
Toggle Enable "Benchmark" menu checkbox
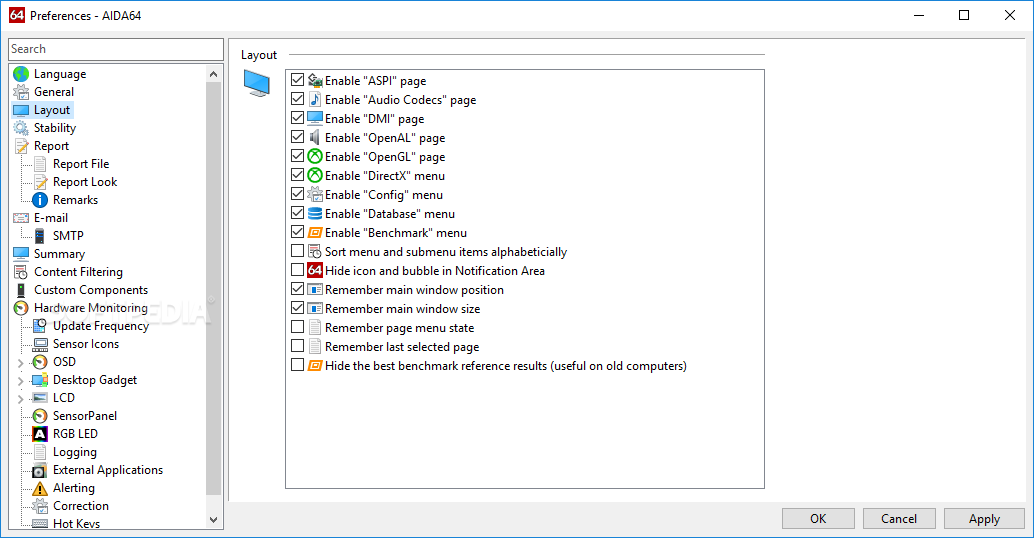[297, 232]
